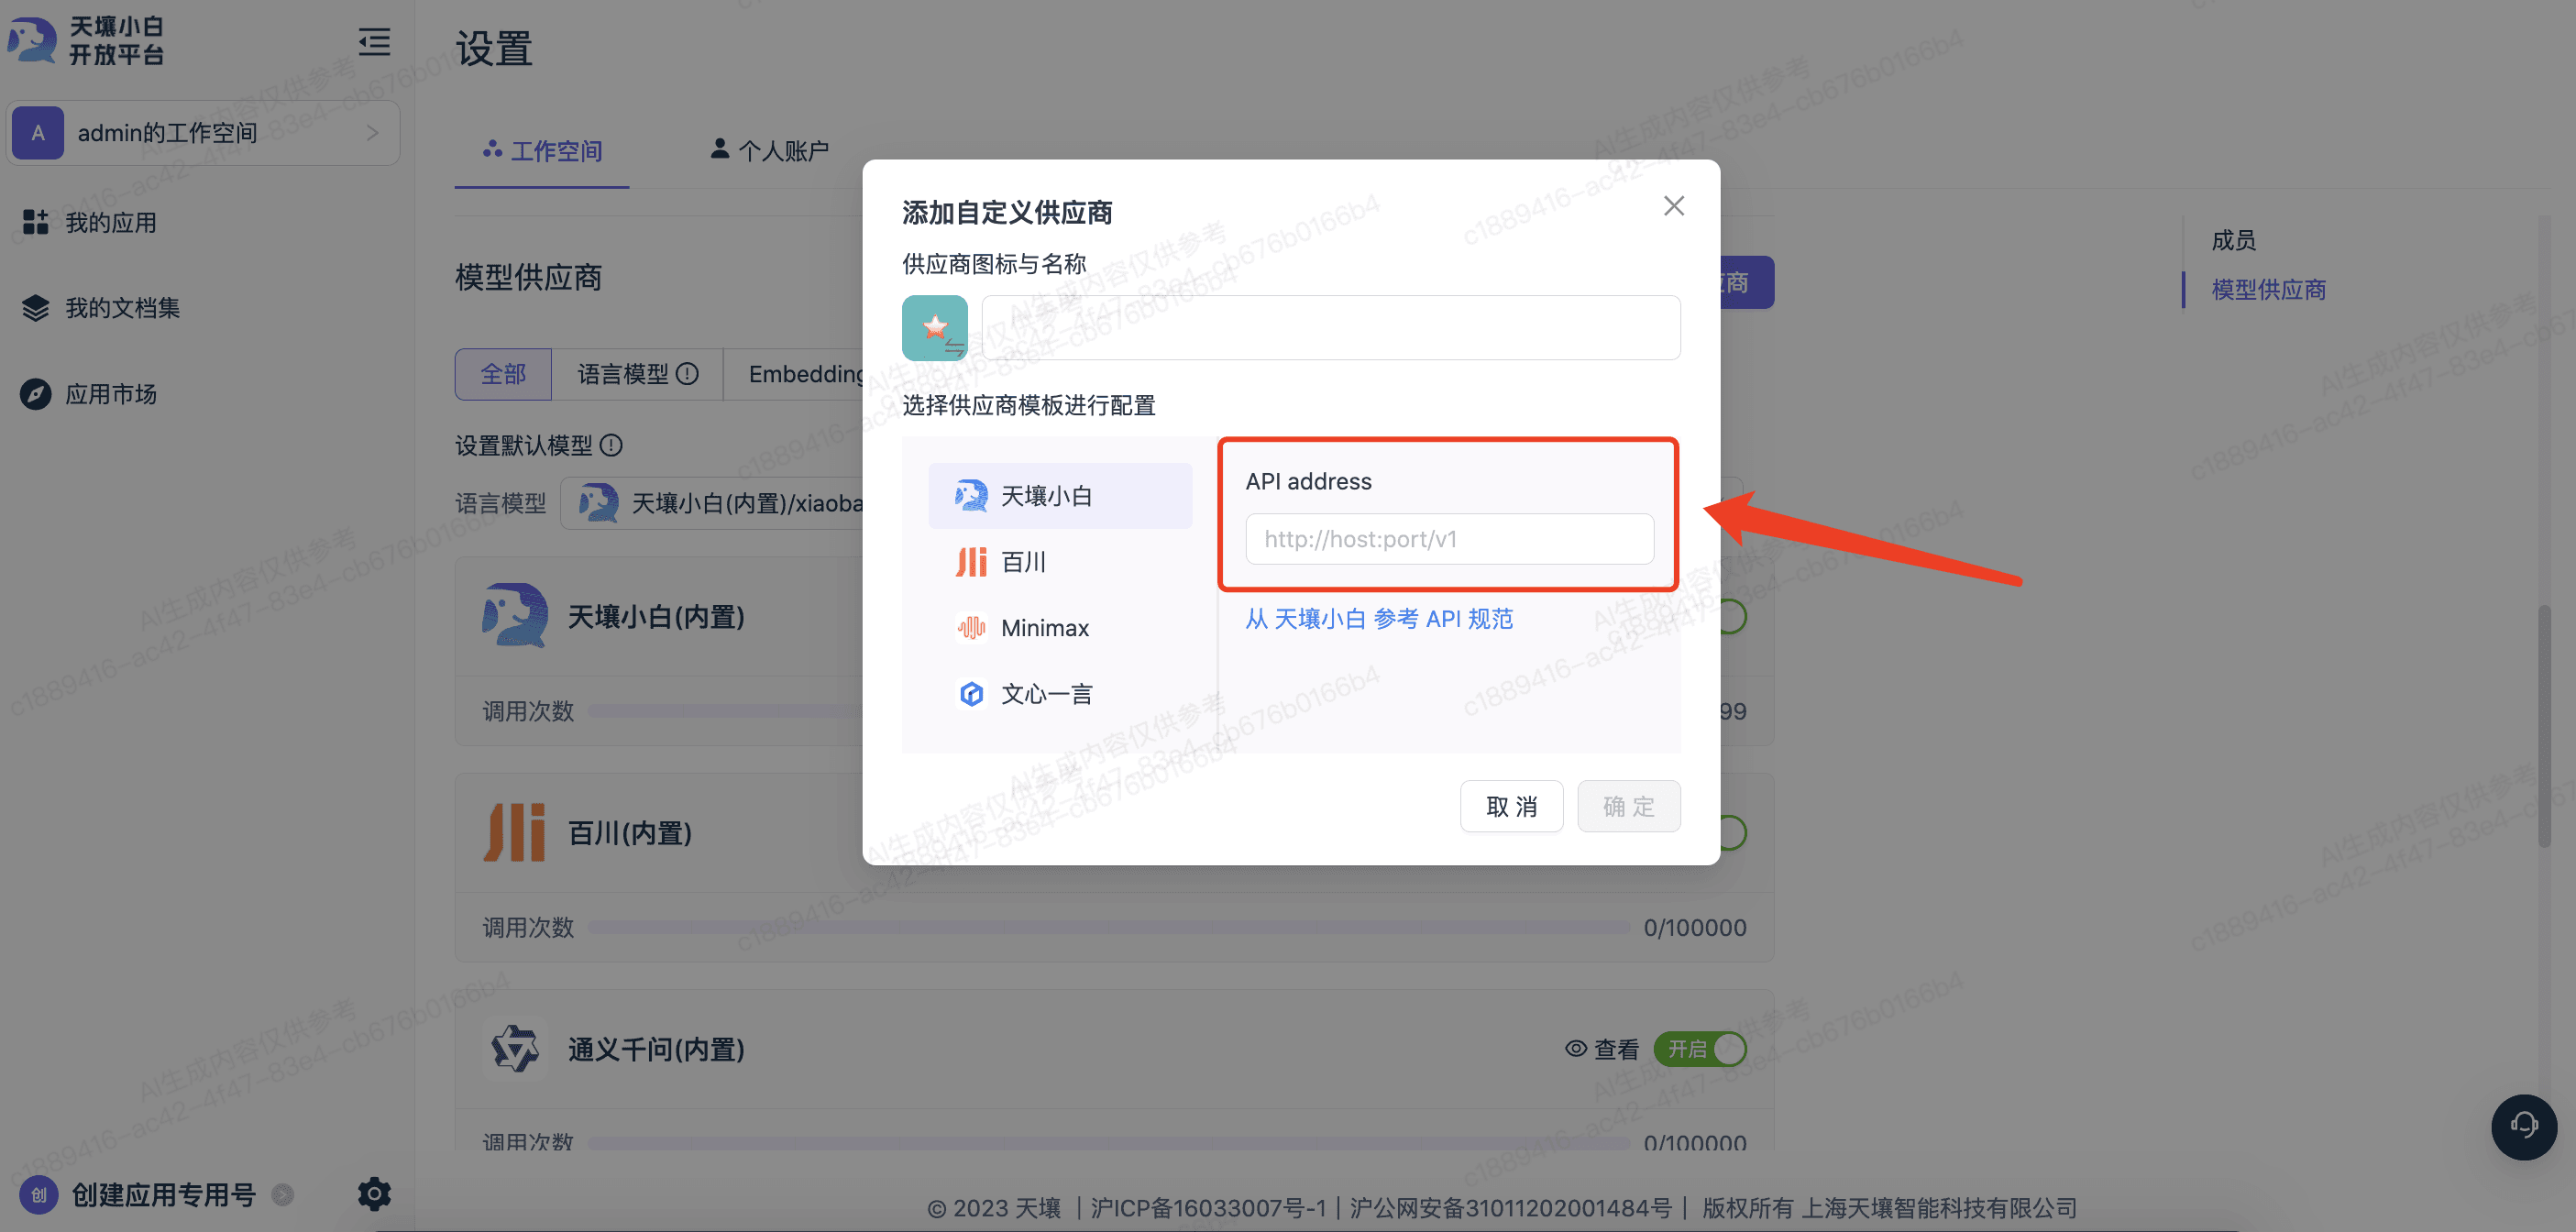
Task: Click the supplier avatar icon in the dialog
Action: [934, 327]
